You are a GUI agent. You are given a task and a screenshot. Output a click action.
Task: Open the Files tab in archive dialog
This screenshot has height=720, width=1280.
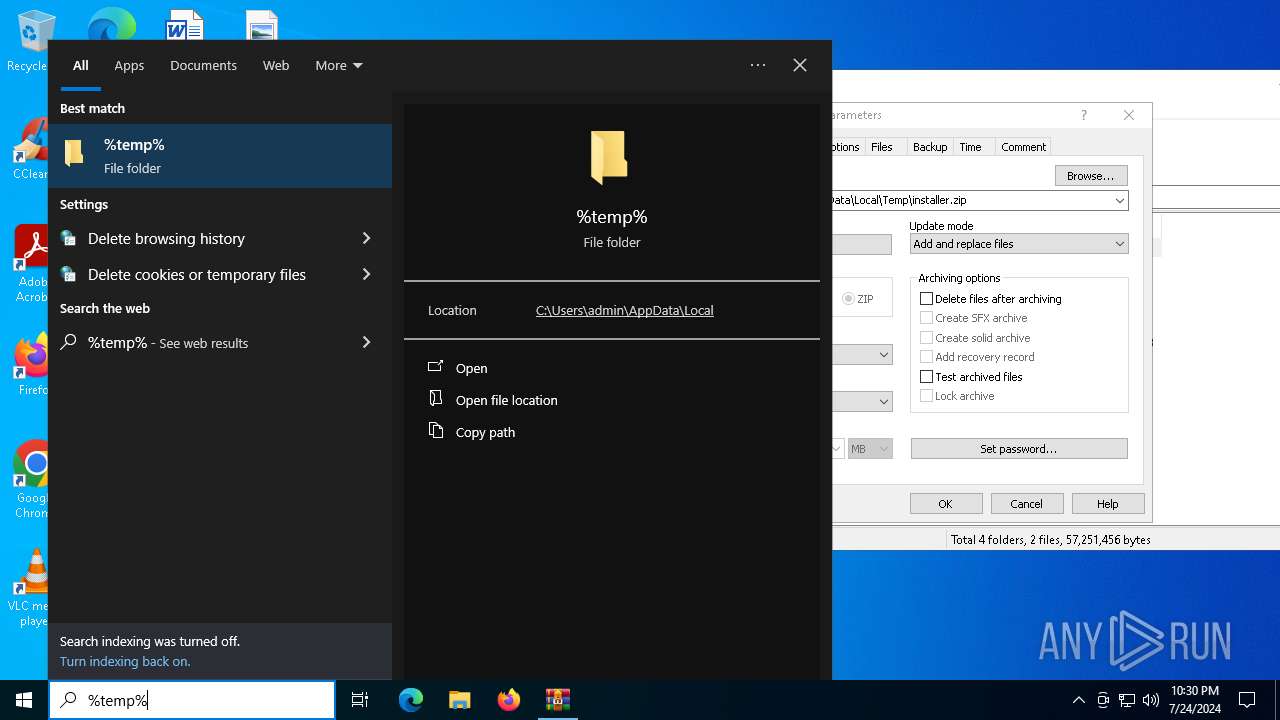(882, 147)
